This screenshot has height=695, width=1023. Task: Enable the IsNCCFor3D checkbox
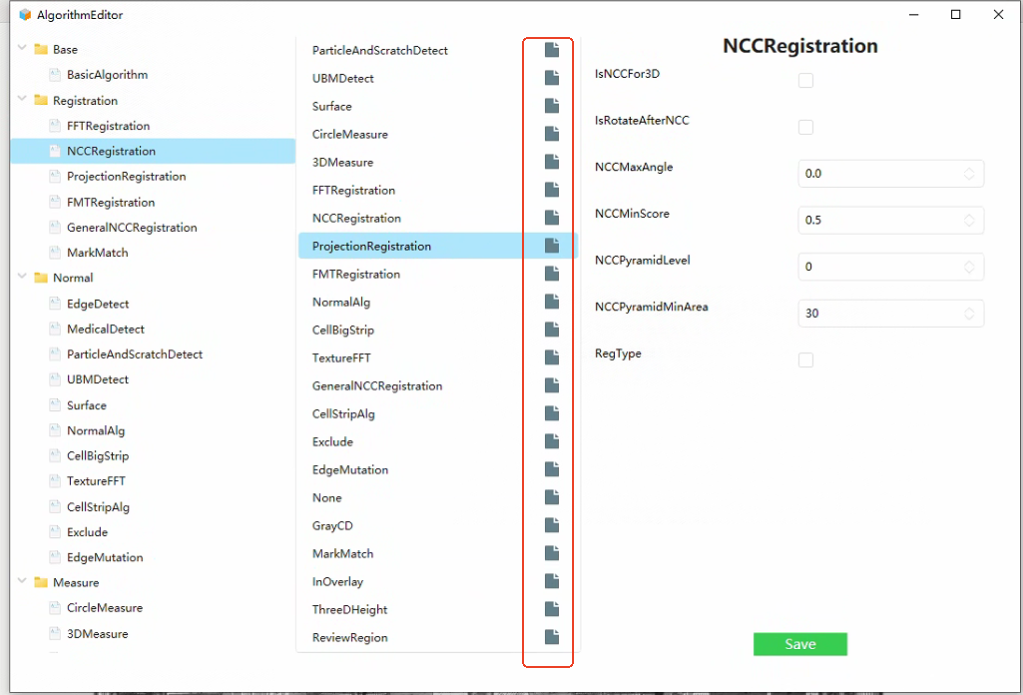(x=806, y=80)
